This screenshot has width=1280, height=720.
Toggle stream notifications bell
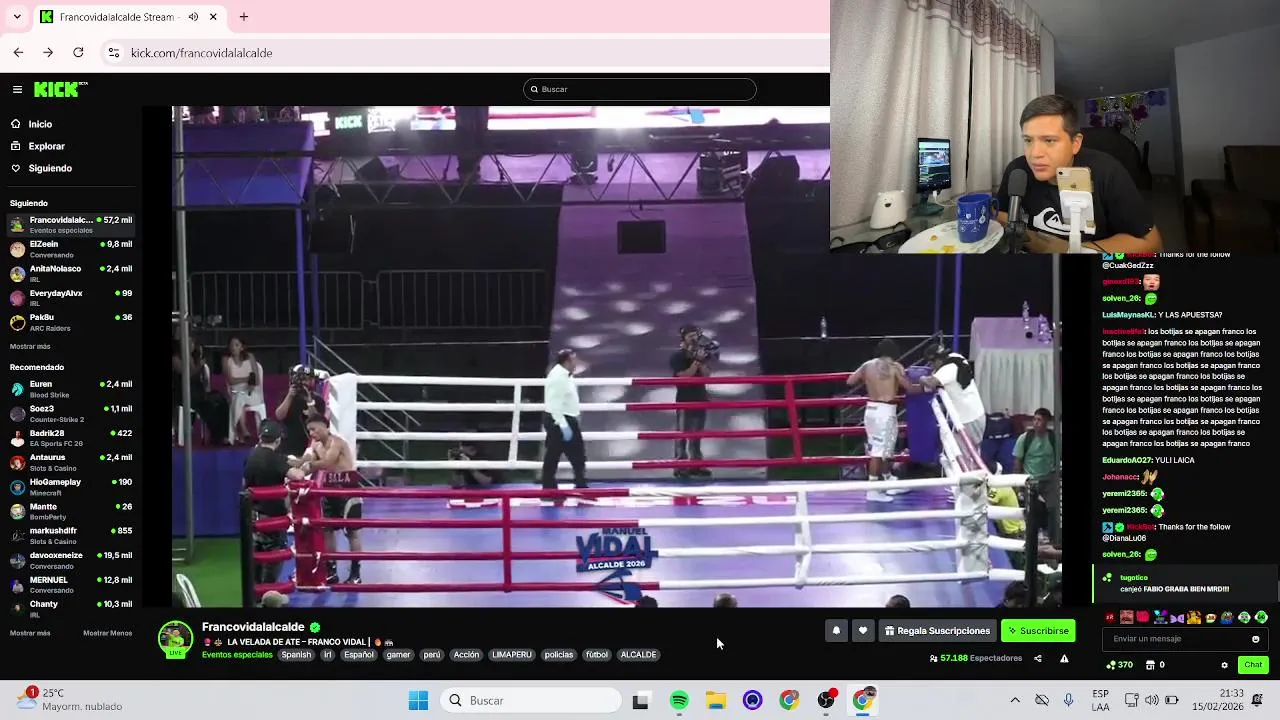pyautogui.click(x=836, y=631)
